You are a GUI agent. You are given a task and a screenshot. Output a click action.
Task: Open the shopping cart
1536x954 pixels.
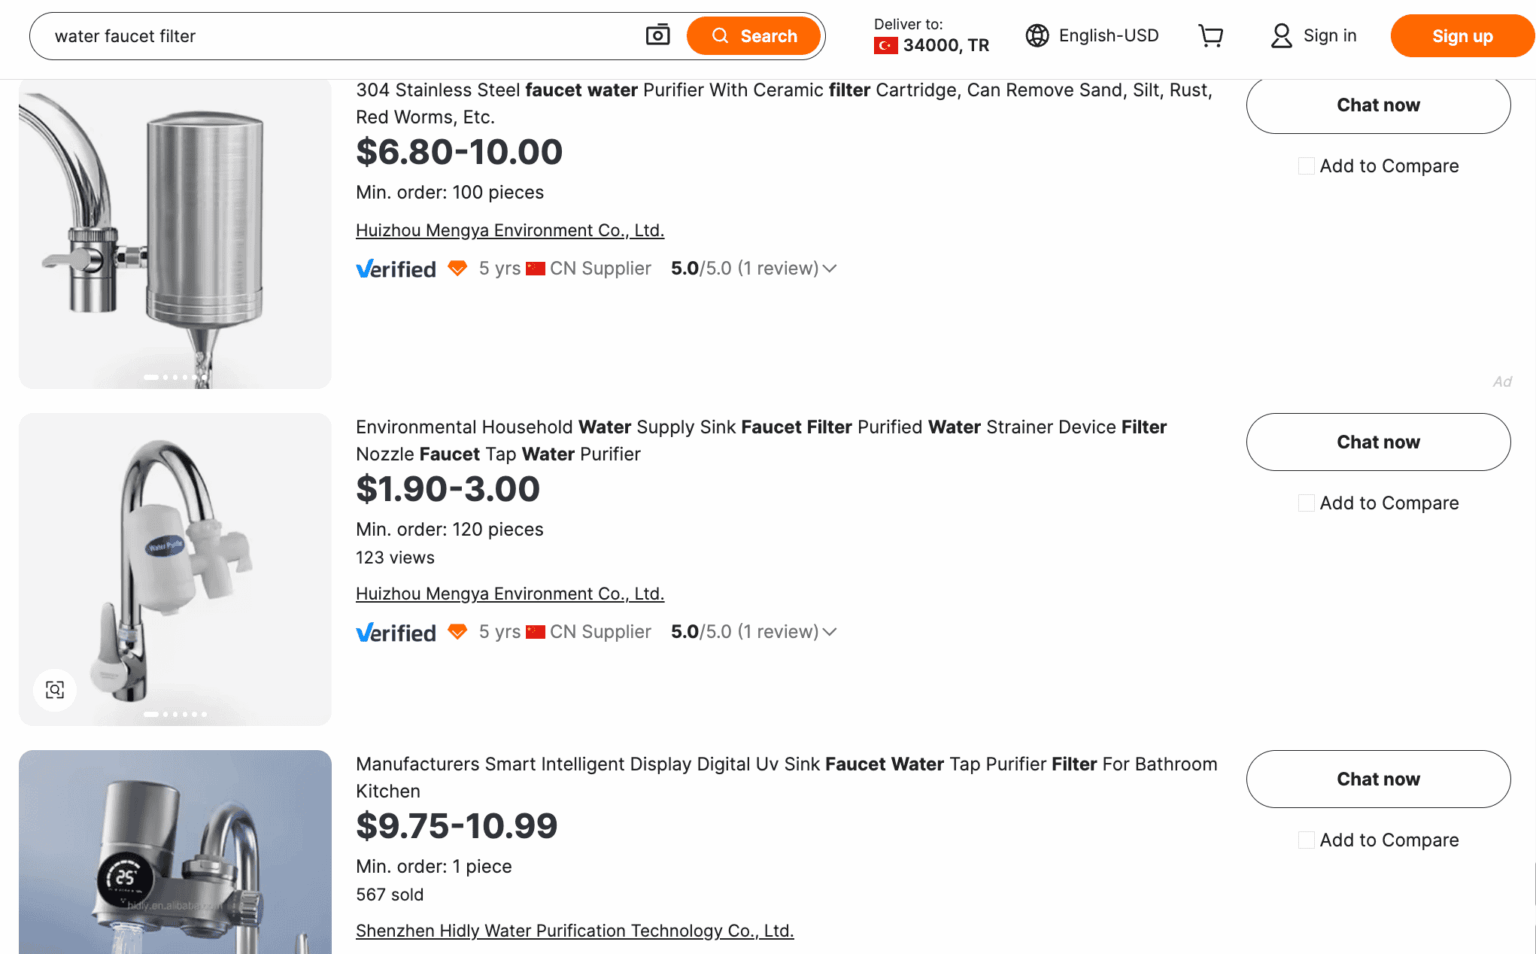click(1210, 35)
